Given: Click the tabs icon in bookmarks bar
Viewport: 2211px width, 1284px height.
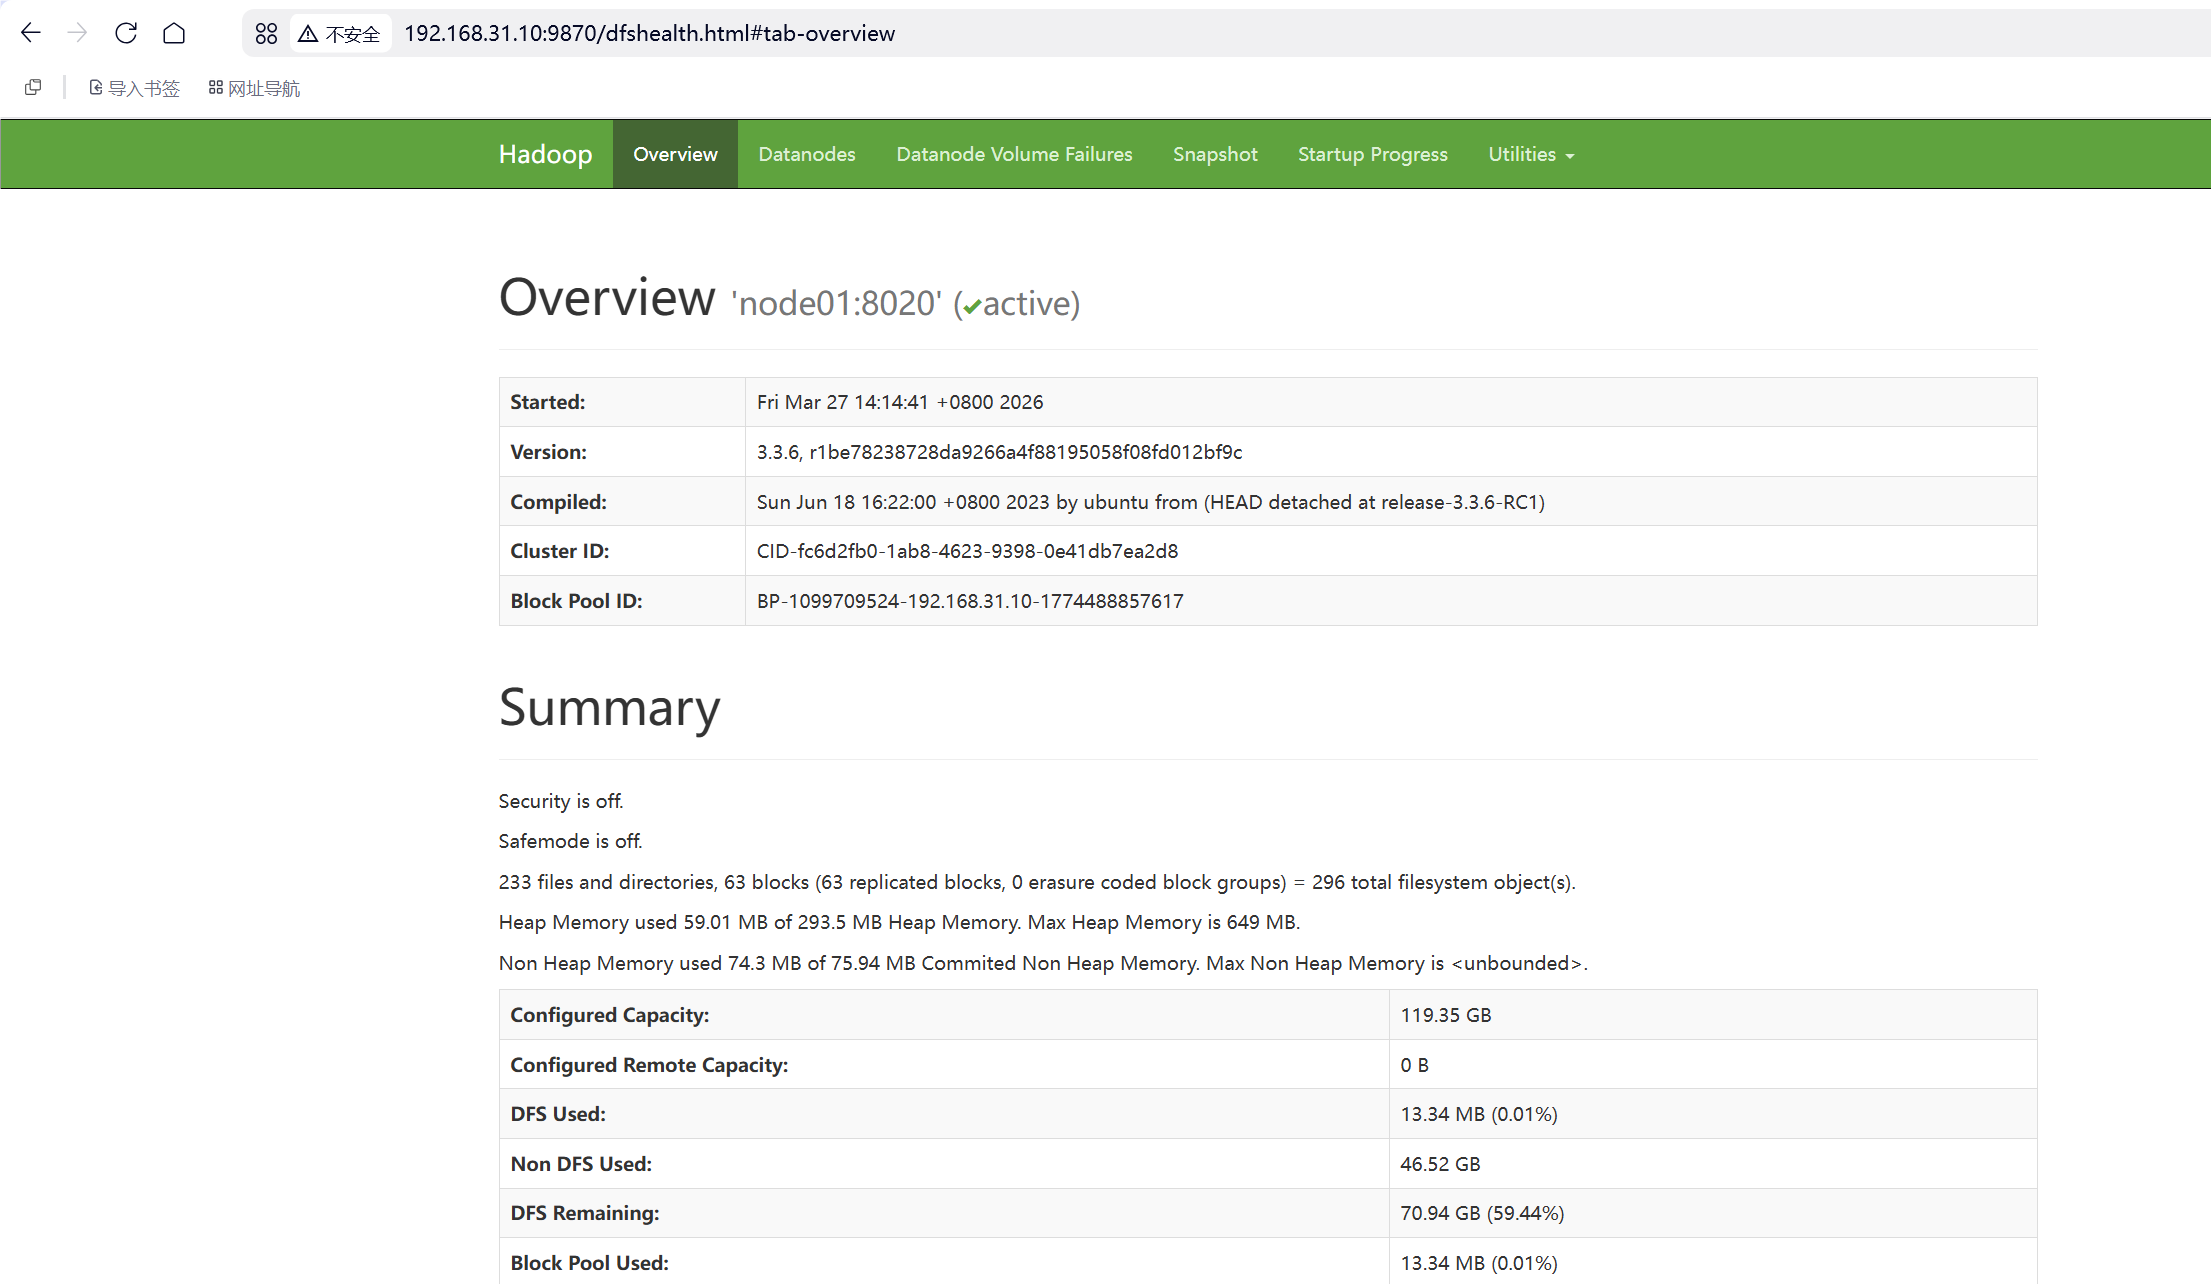Looking at the screenshot, I should point(33,88).
